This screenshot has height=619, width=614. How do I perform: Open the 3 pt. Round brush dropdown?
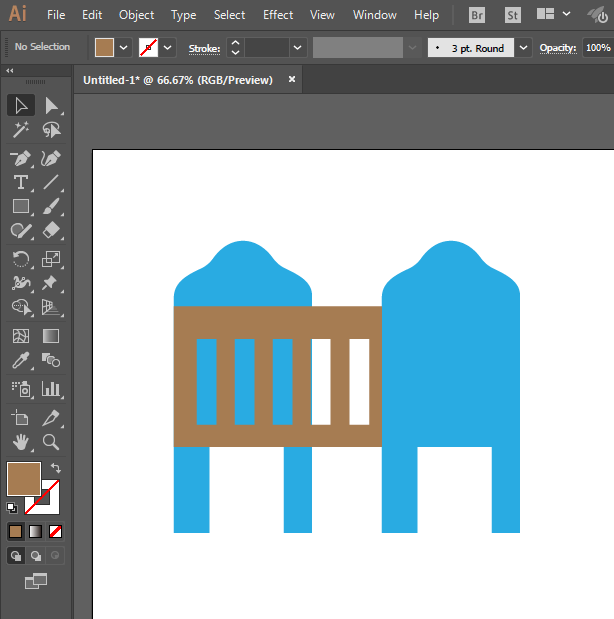pos(525,48)
